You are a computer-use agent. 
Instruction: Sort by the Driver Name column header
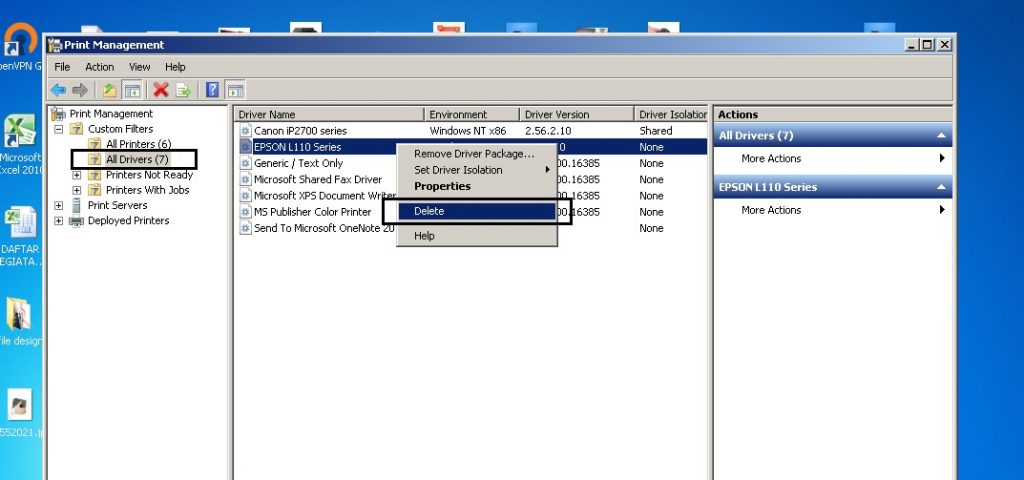329,114
